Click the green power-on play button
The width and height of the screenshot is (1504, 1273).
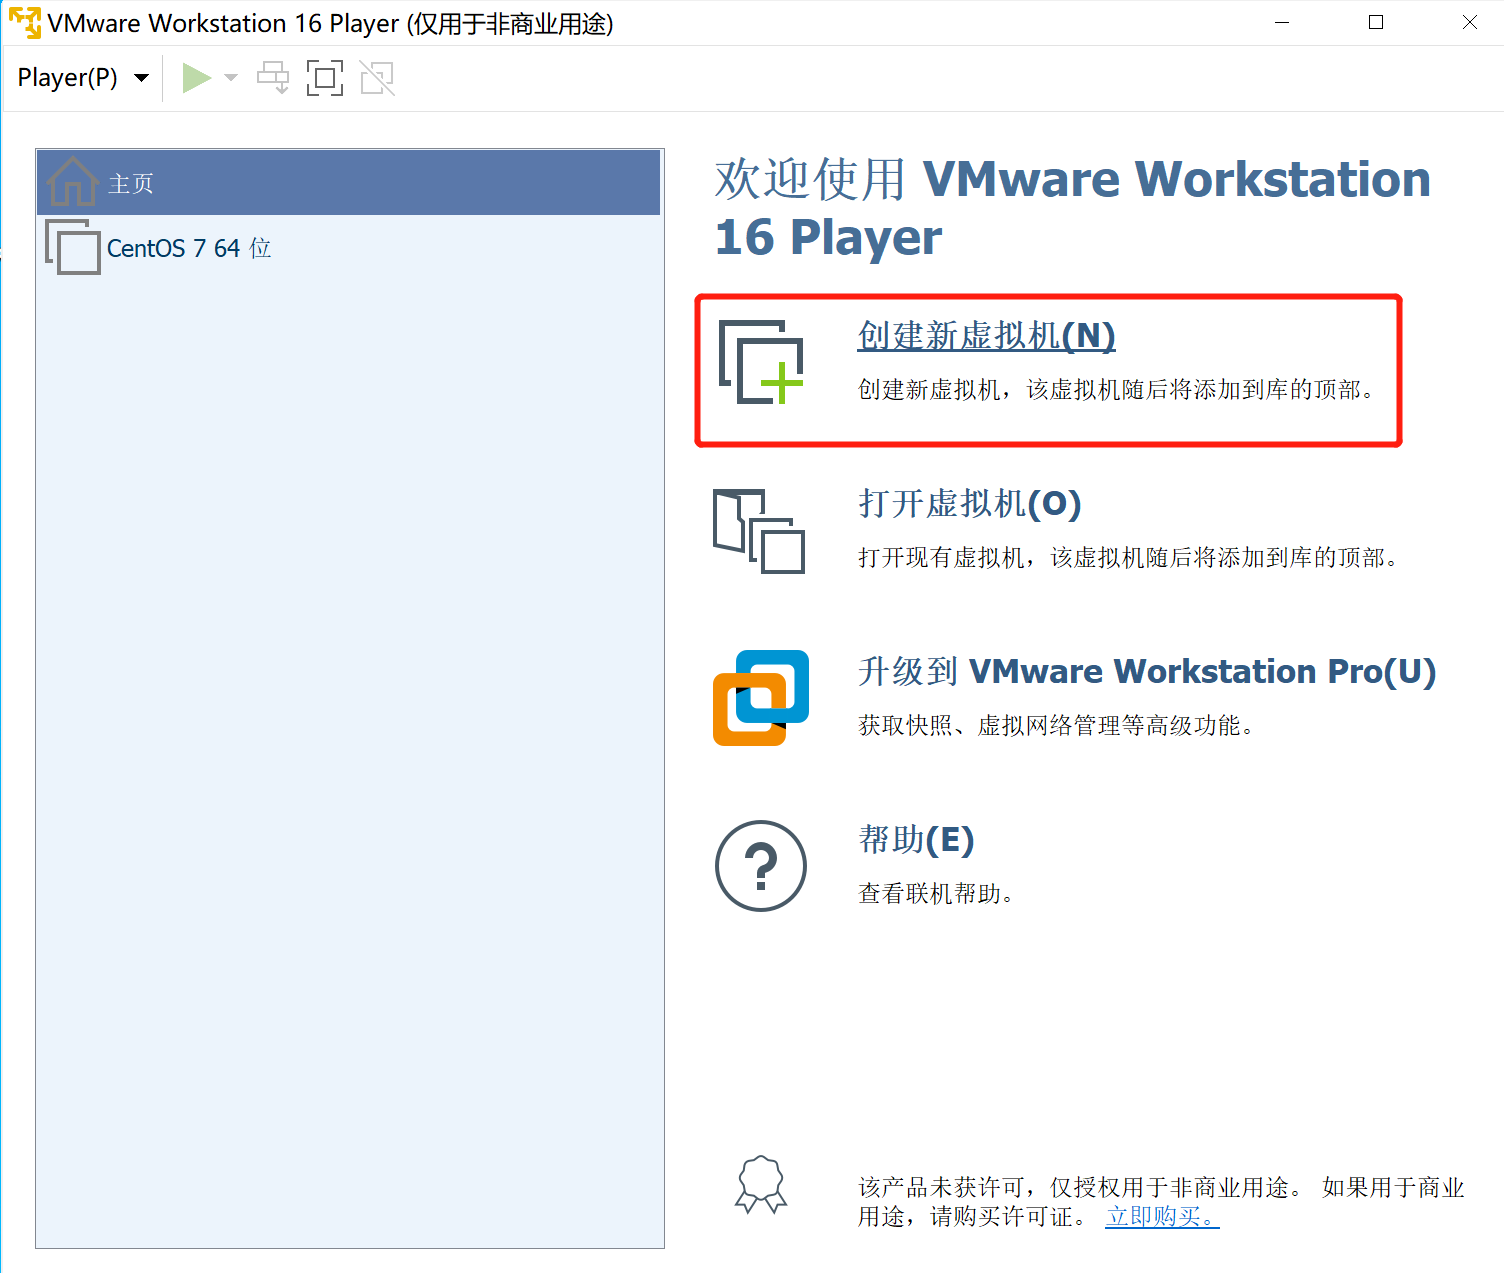(197, 78)
